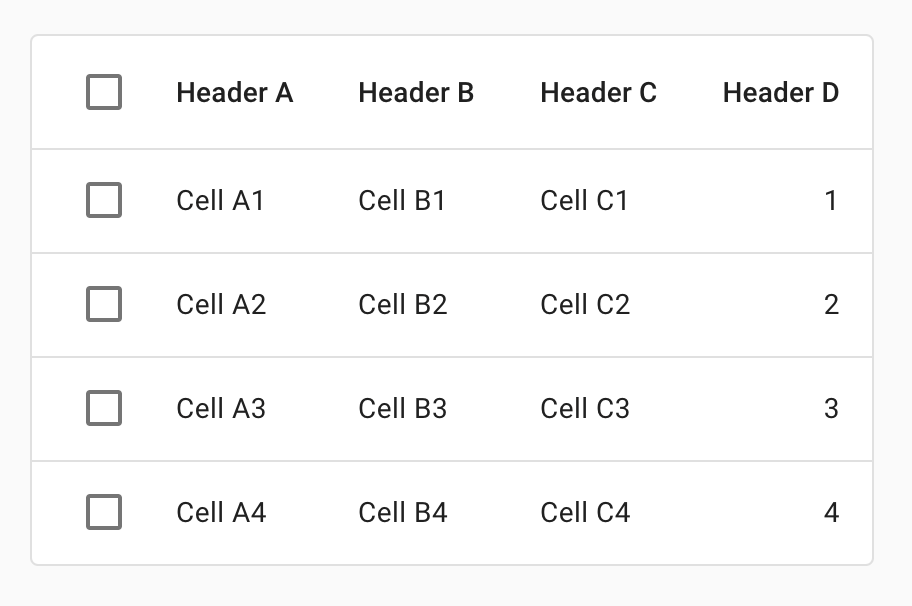Image resolution: width=912 pixels, height=606 pixels.
Task: Click the Header A column title
Action: coord(234,93)
